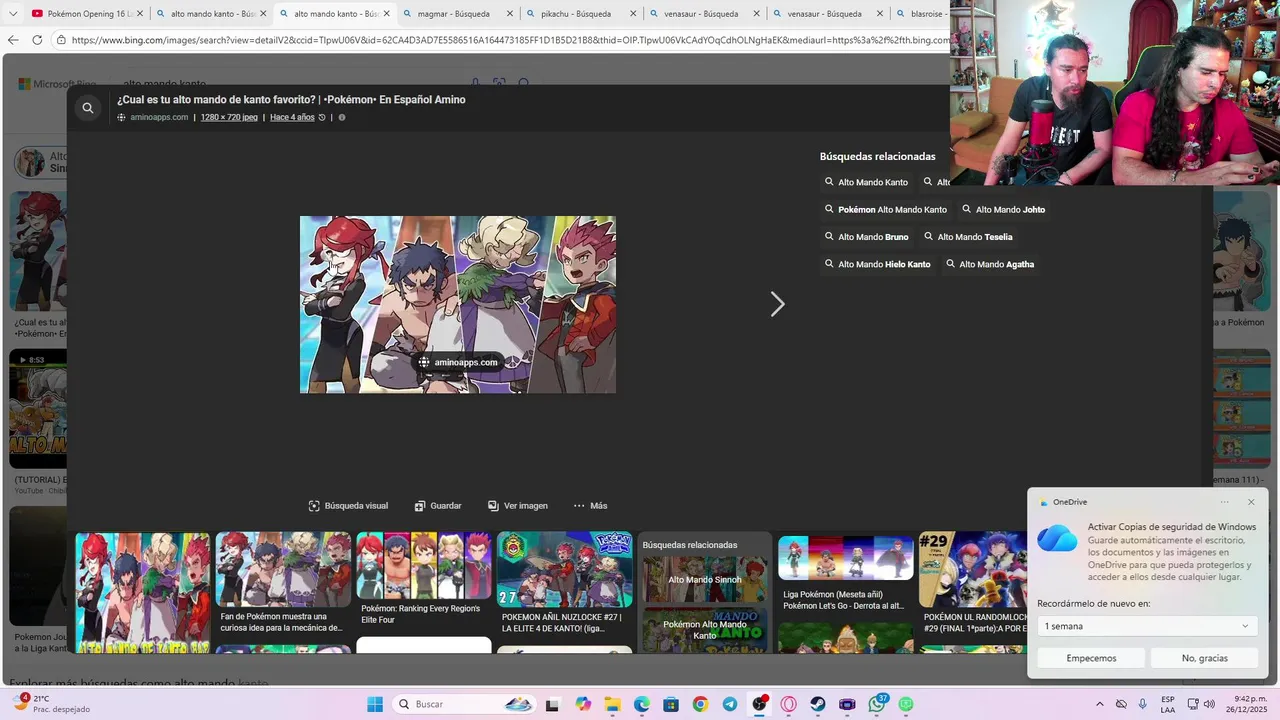
Task: Click the search magnifier icon in image viewer
Action: click(x=88, y=108)
